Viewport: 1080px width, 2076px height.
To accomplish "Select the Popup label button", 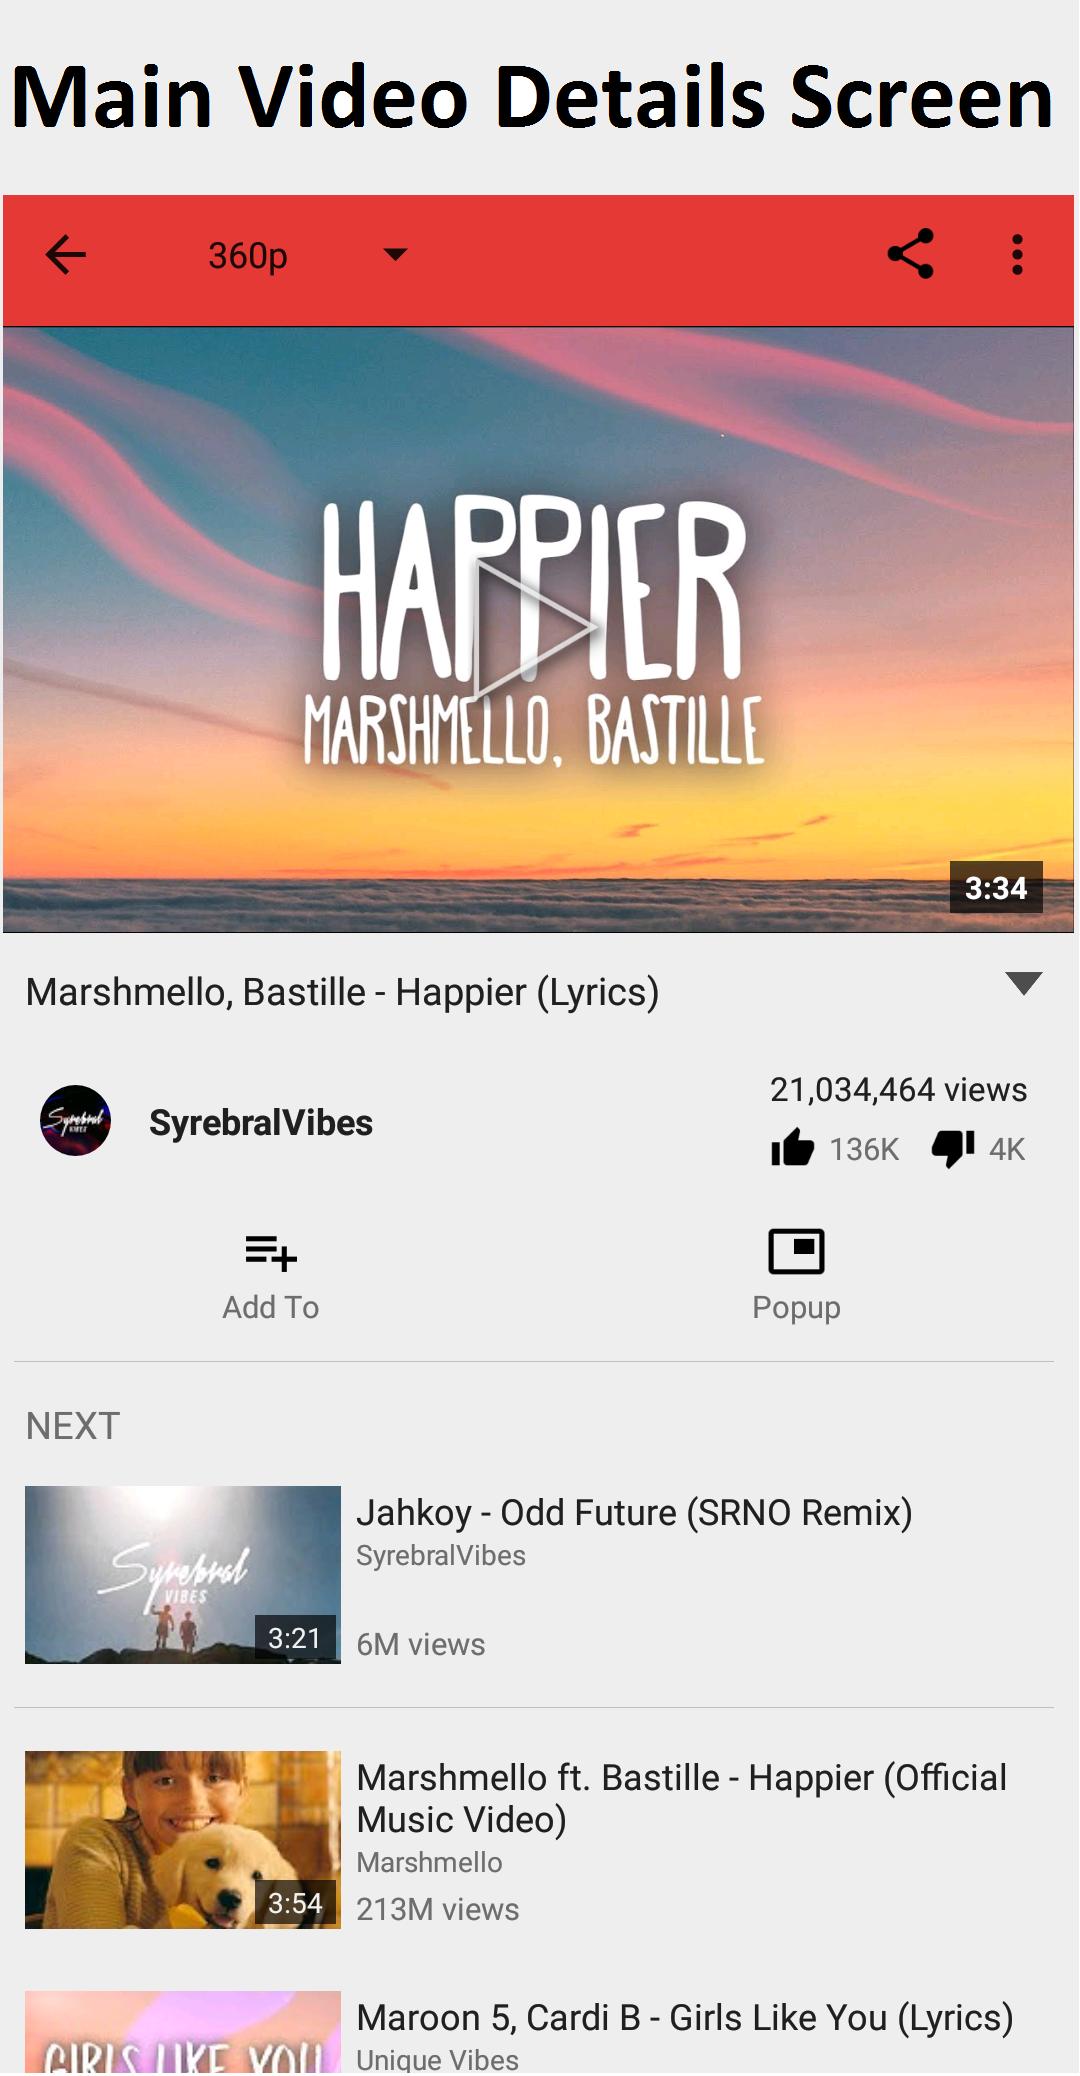I will pyautogui.click(x=796, y=1307).
